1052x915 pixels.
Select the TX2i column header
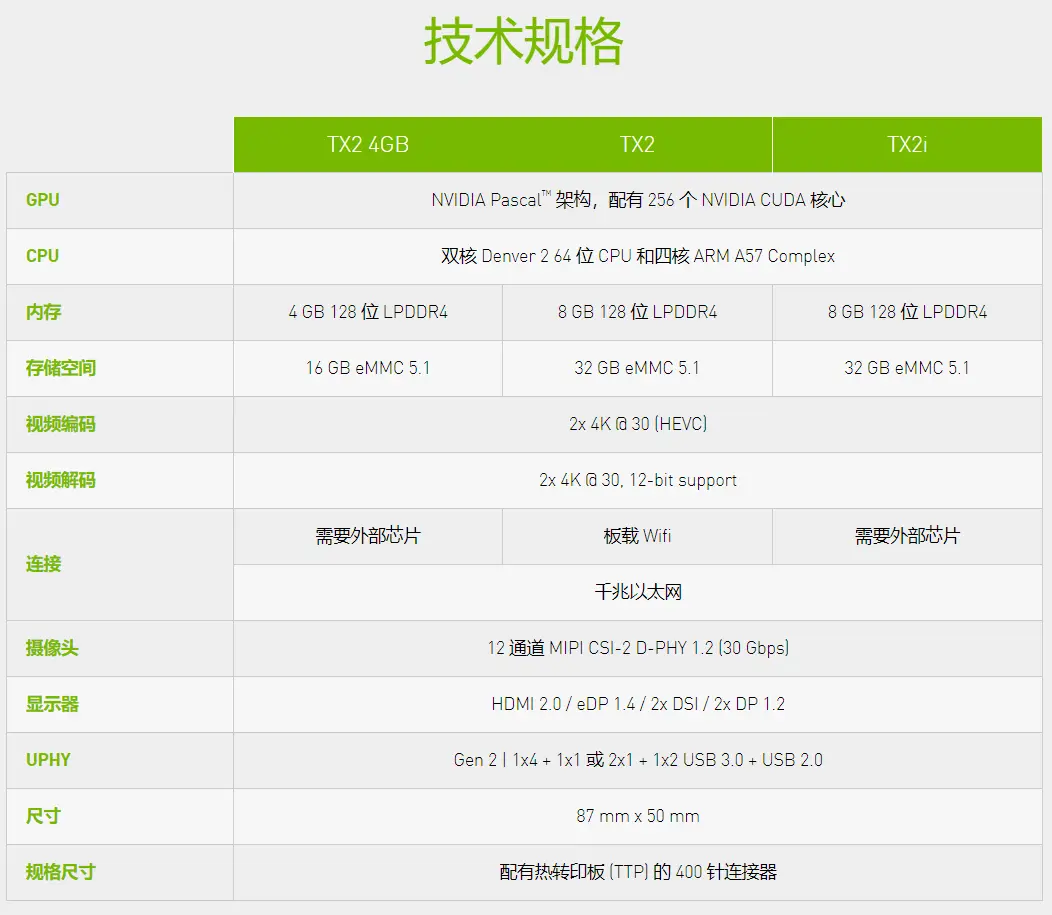point(906,144)
